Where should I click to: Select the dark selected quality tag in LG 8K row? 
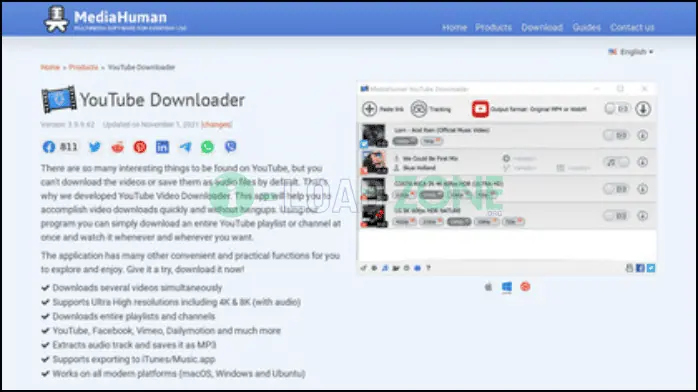coord(459,222)
